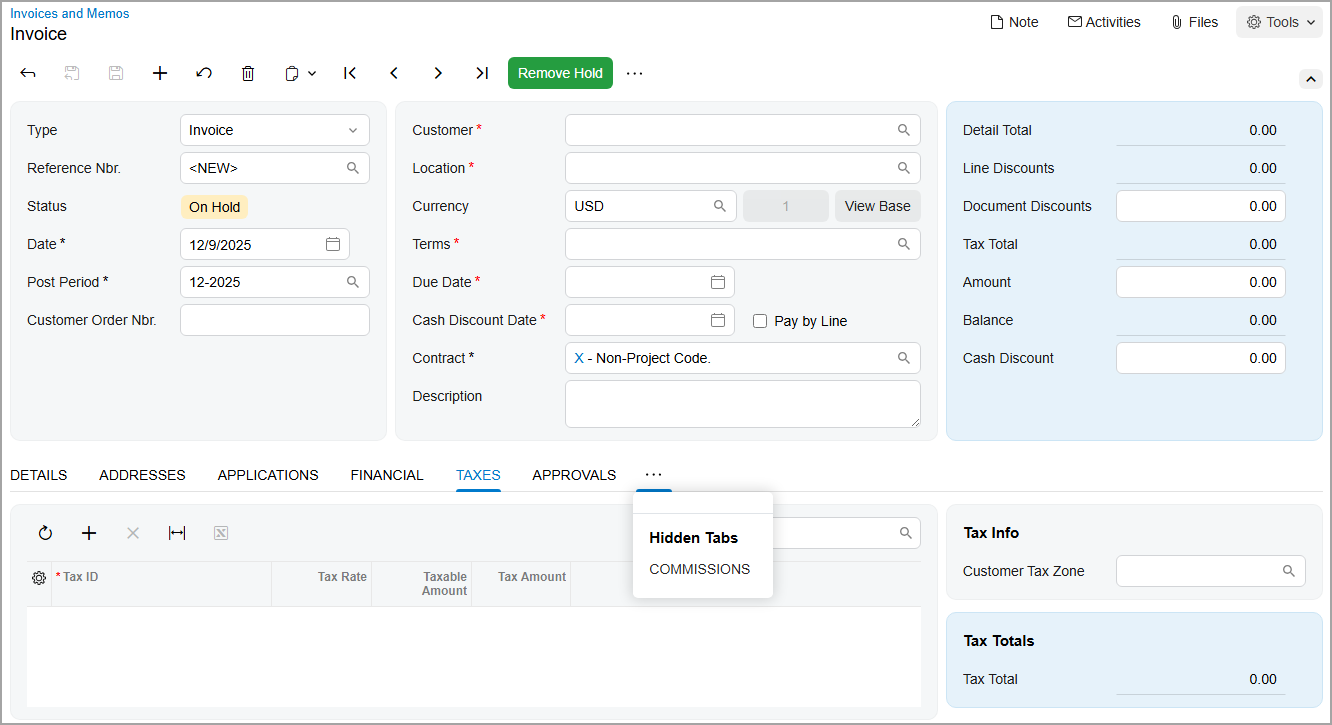1332x725 pixels.
Task: Click the Cash Discount input field
Action: click(x=1201, y=358)
